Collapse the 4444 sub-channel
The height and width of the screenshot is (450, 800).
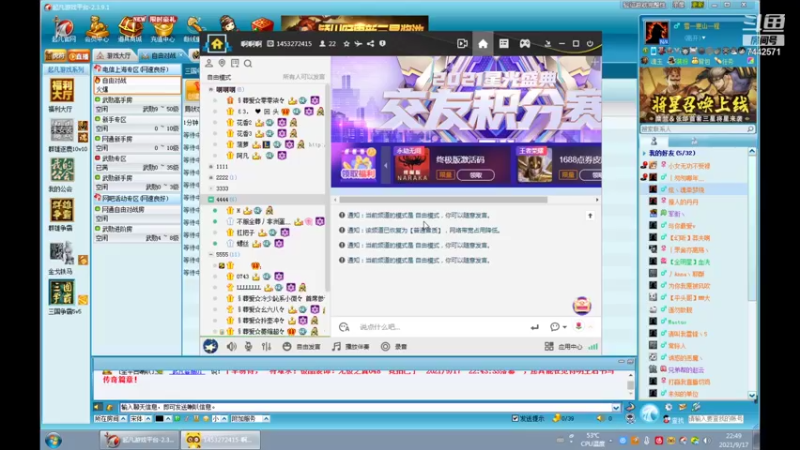tap(211, 199)
